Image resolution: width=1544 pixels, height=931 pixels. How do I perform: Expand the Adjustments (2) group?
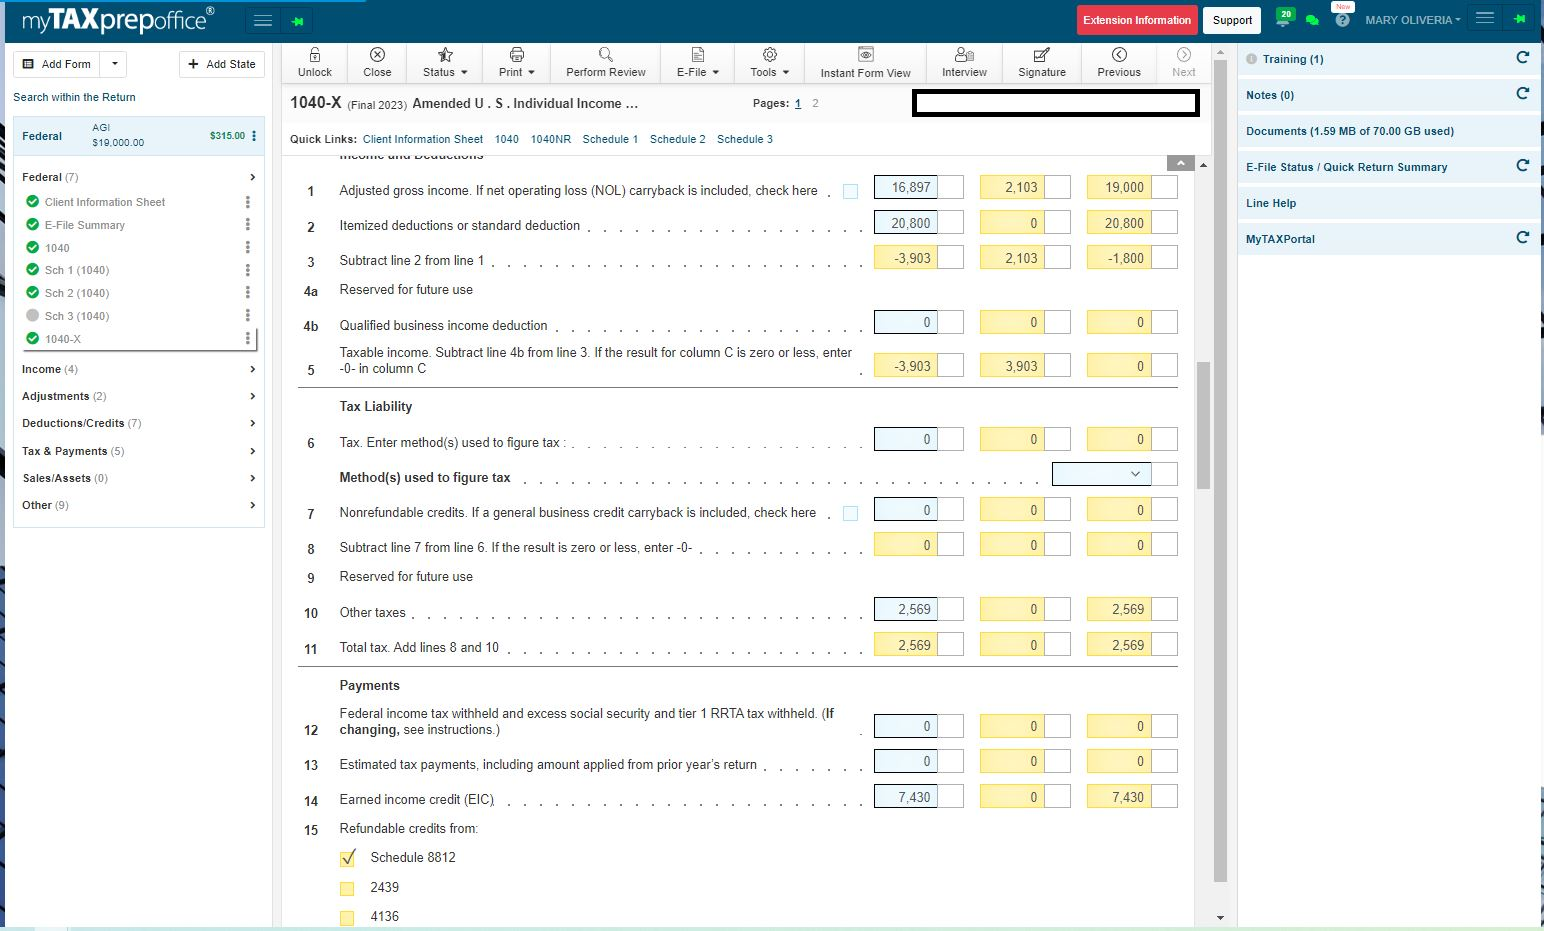[x=138, y=396]
